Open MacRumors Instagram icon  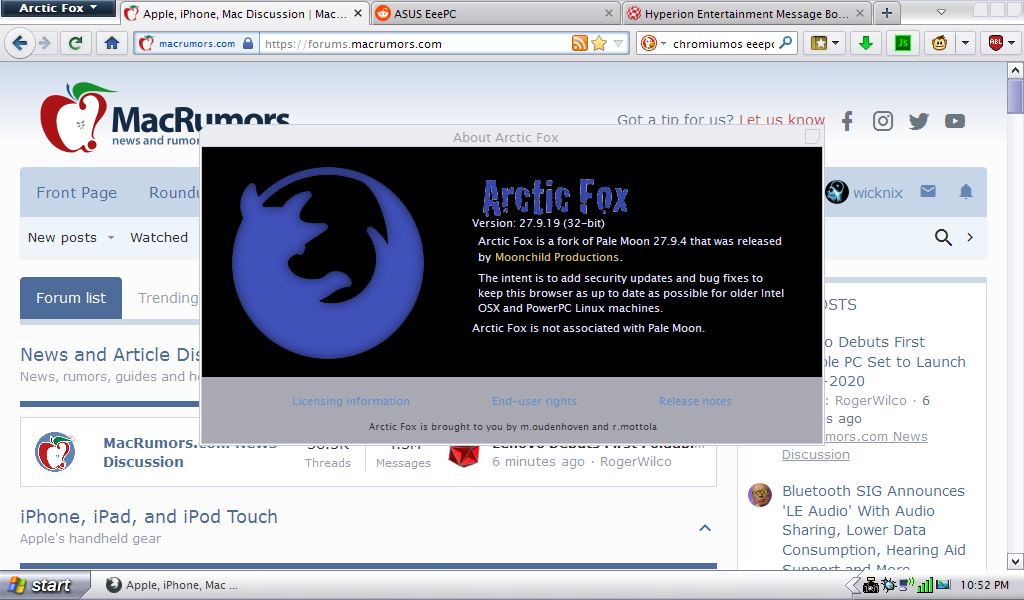[883, 121]
